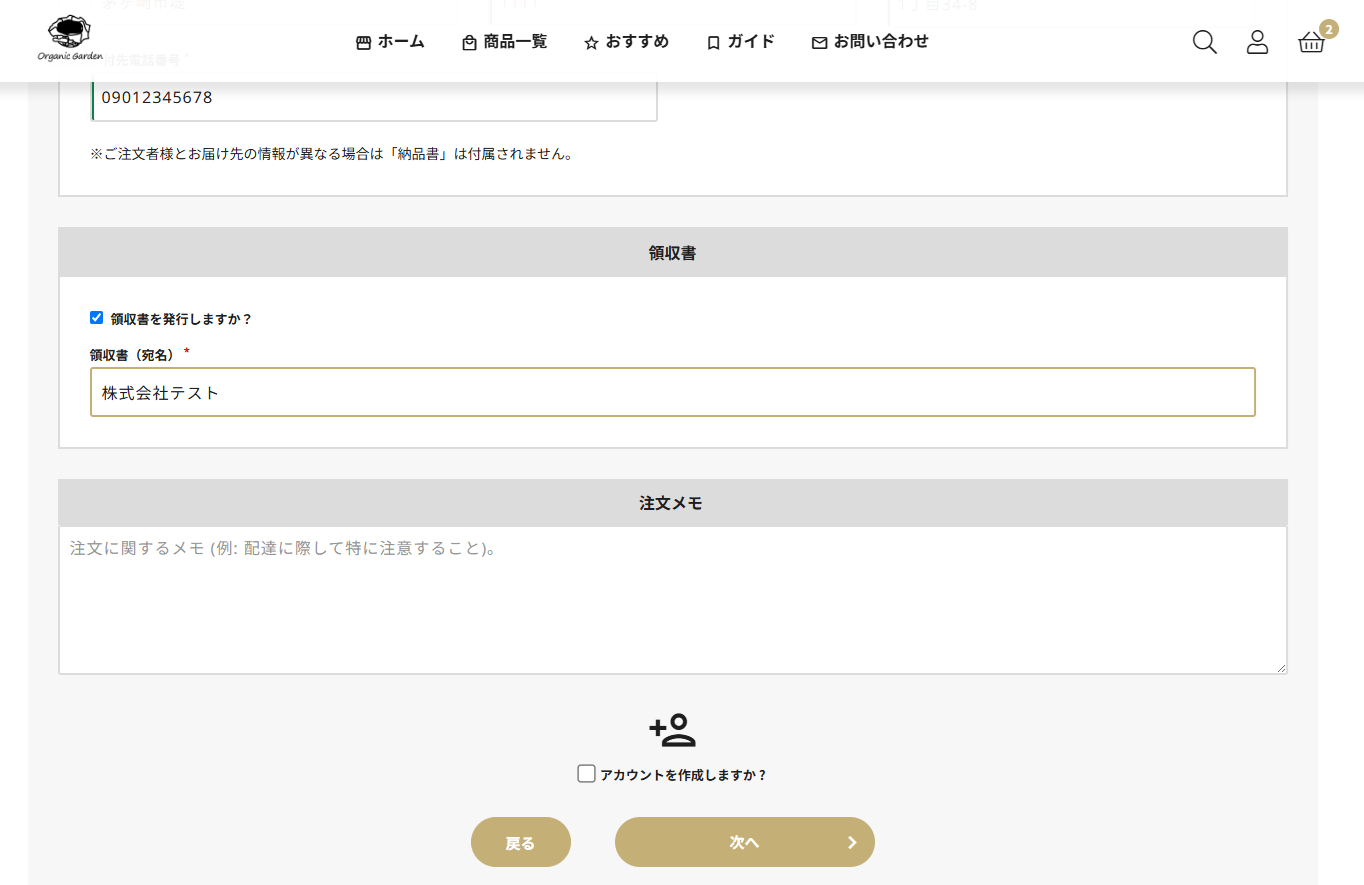Click the store icon beside ホーム
Image resolution: width=1364 pixels, height=885 pixels.
363,43
